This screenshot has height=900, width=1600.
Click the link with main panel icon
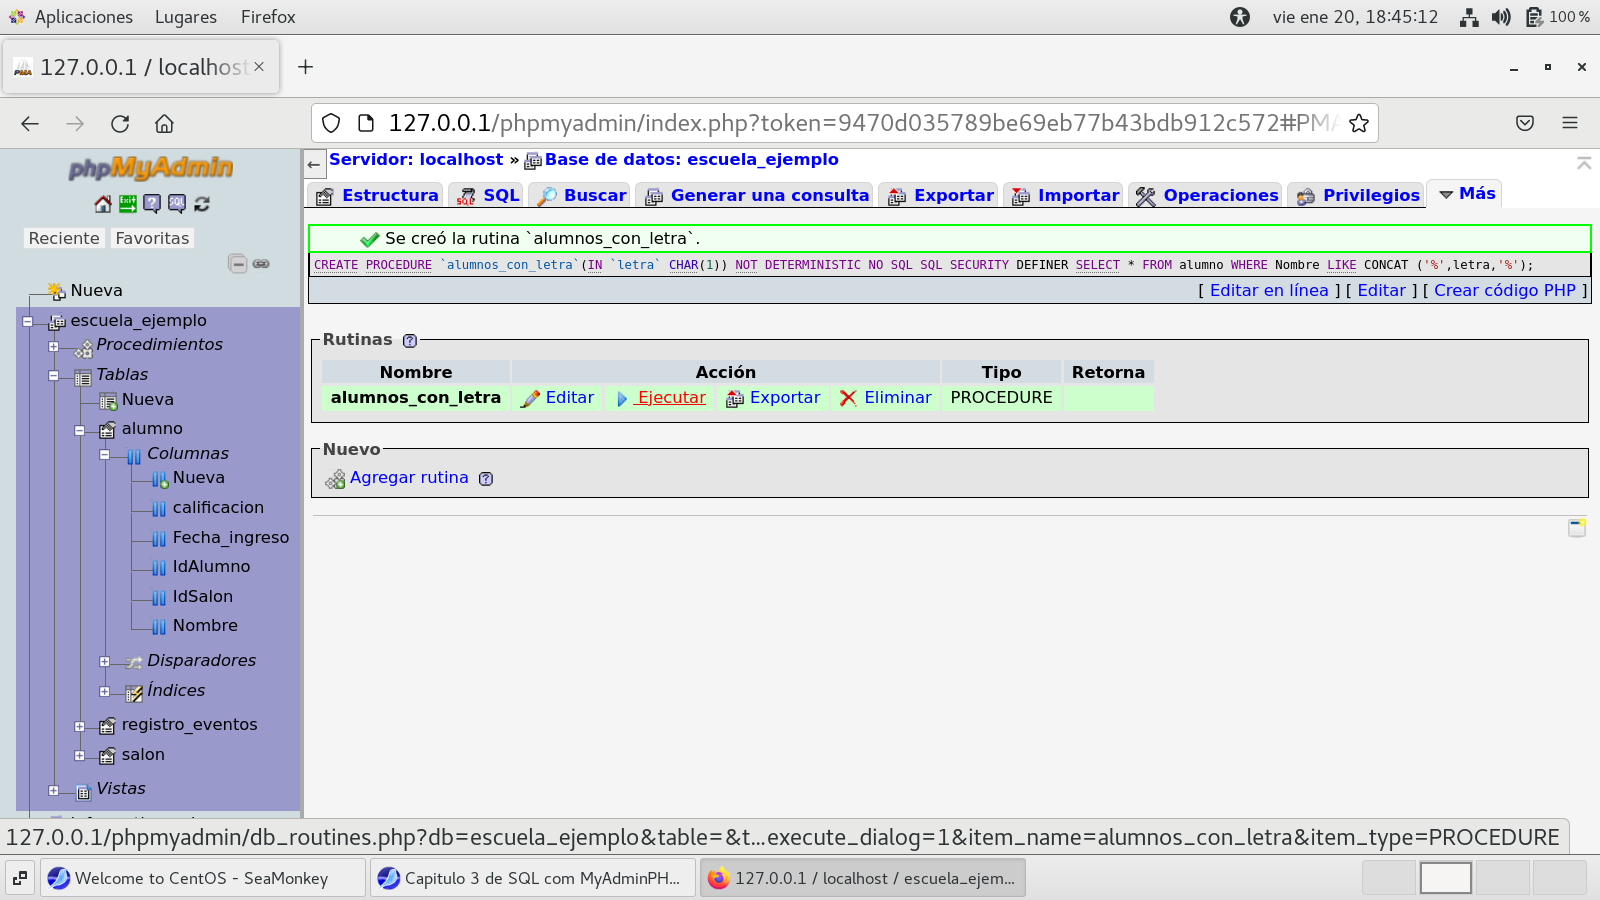[x=261, y=264]
